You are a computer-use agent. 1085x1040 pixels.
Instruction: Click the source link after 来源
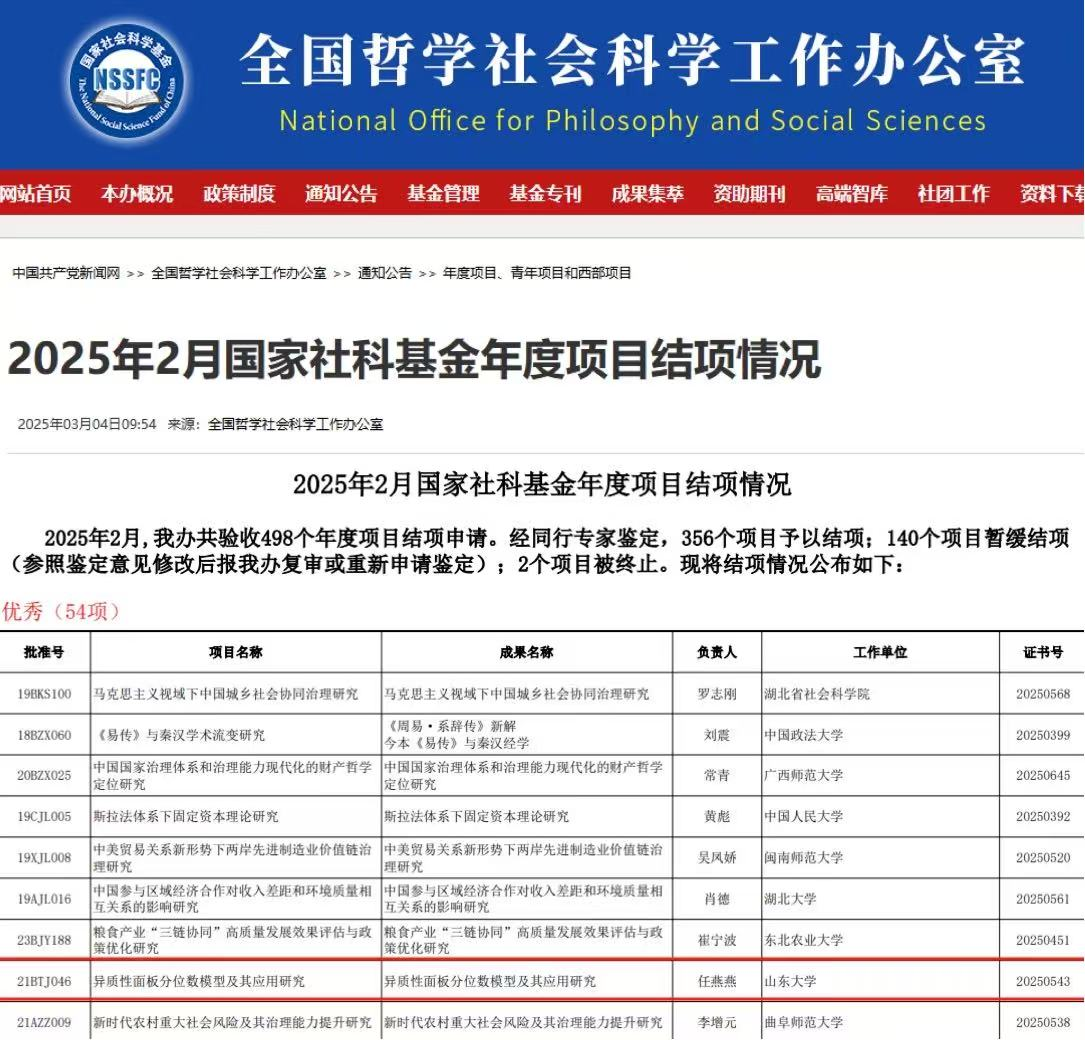295,424
